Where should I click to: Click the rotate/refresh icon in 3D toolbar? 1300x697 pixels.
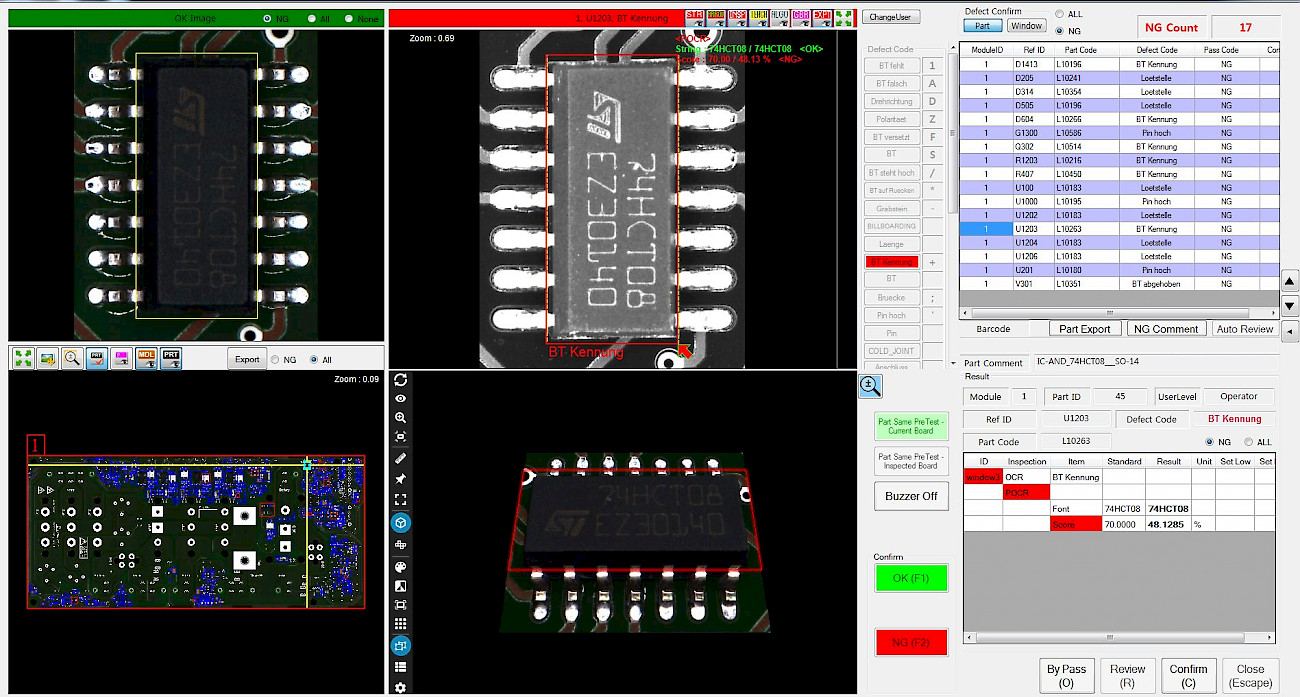click(401, 379)
